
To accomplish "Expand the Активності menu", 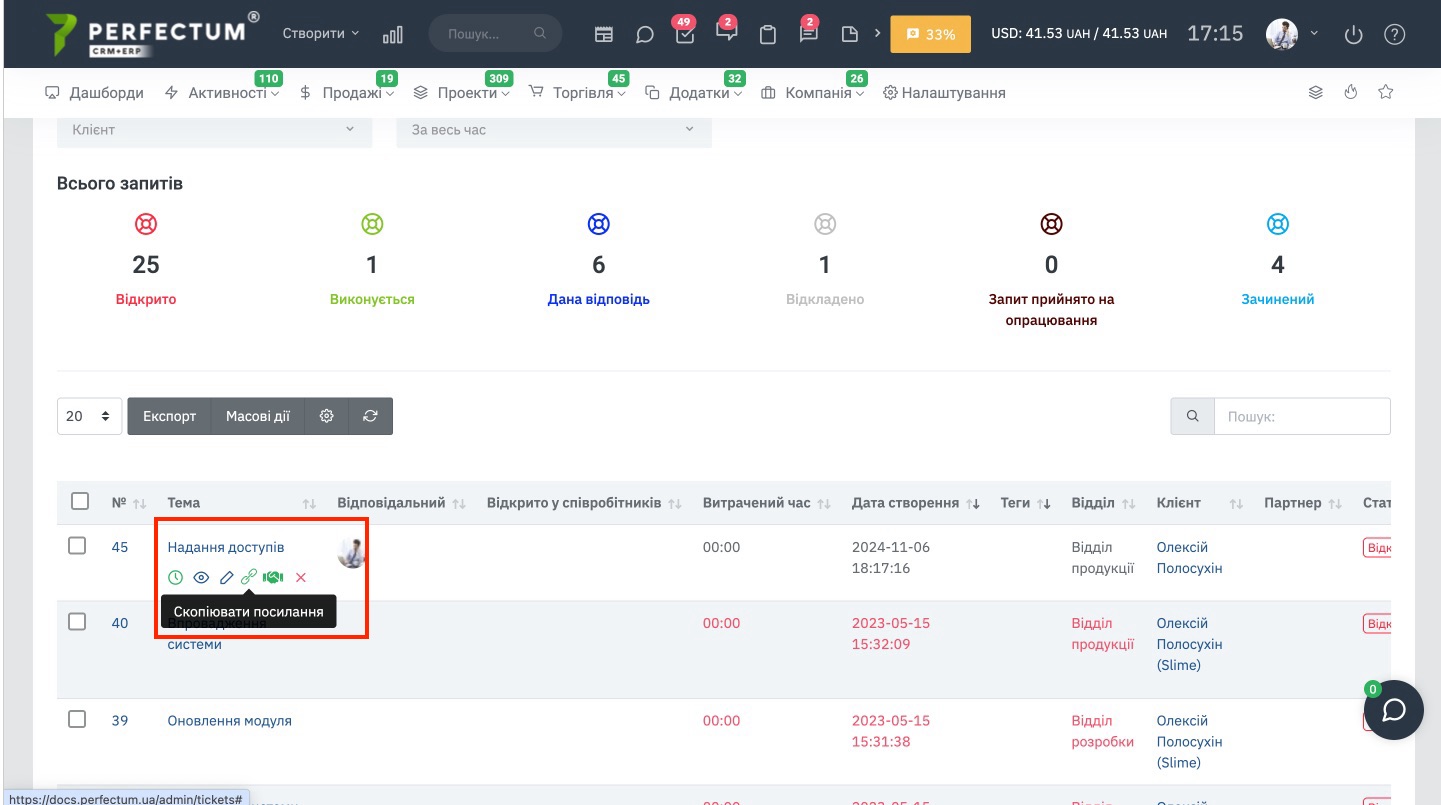I will [x=221, y=93].
